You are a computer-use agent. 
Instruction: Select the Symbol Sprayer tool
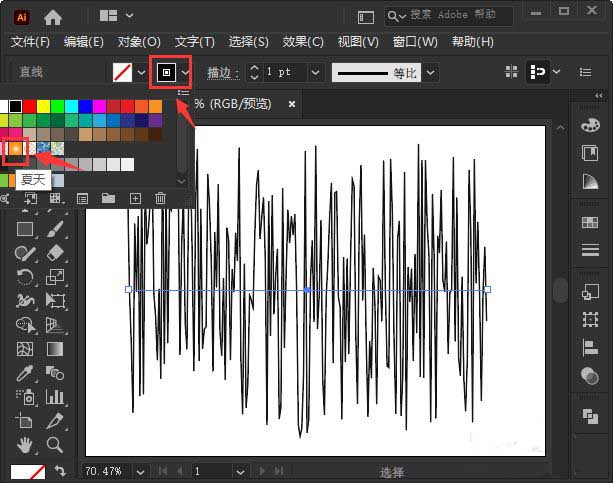click(x=25, y=397)
